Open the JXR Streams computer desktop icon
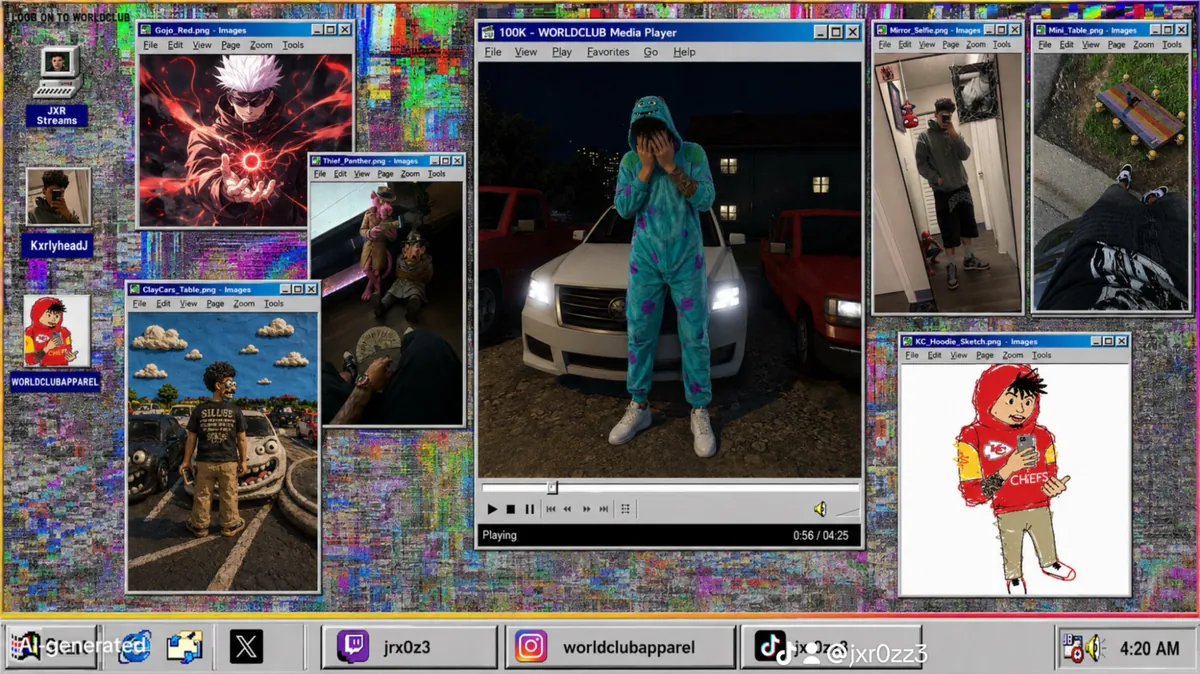Screen dimensions: 1200x674 point(57,73)
